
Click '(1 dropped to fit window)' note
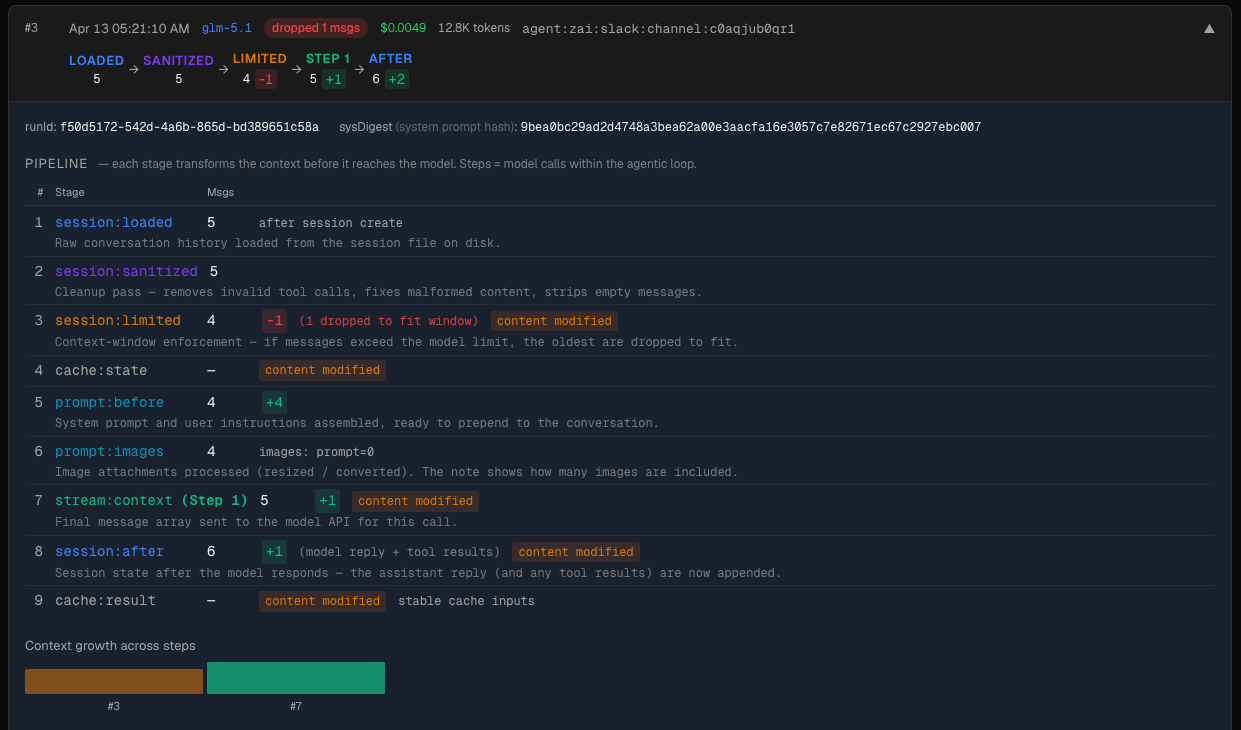389,321
